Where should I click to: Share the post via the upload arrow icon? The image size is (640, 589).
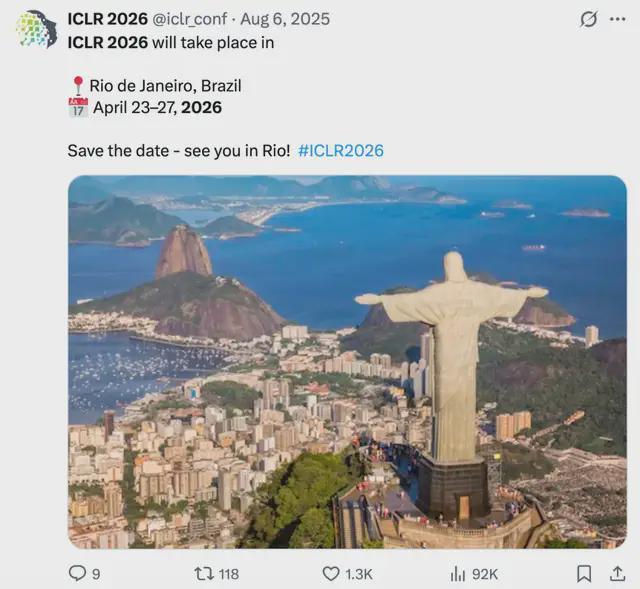tap(618, 573)
